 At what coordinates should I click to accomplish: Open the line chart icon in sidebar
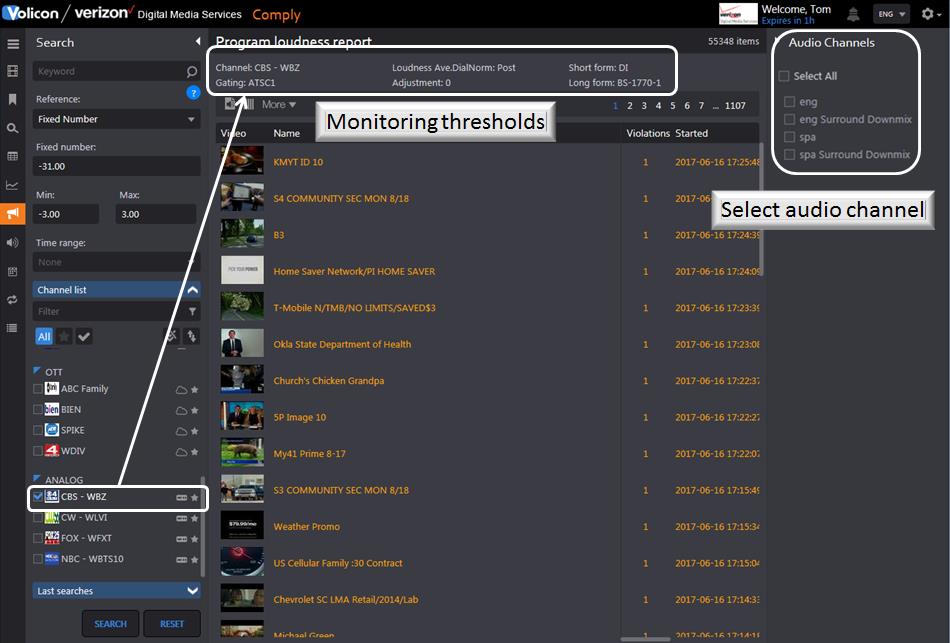click(12, 185)
